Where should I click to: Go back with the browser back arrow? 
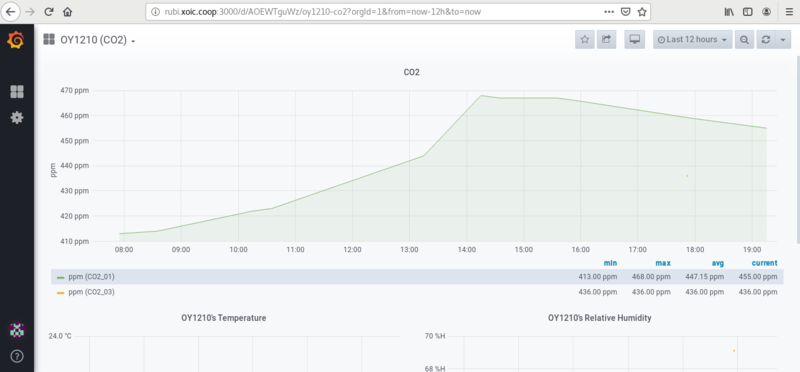tap(11, 11)
